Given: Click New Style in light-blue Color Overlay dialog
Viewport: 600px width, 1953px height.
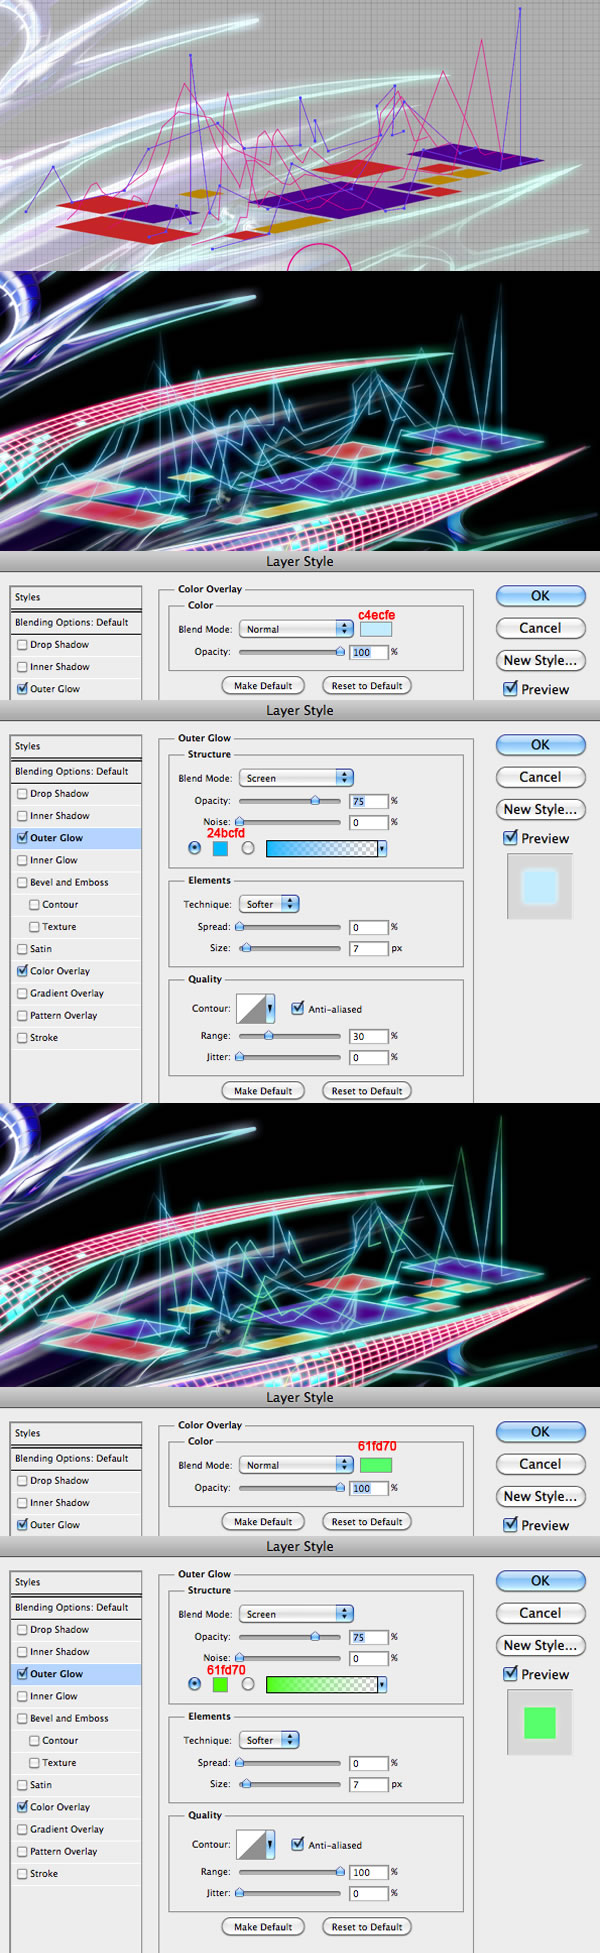Looking at the screenshot, I should pyautogui.click(x=540, y=660).
